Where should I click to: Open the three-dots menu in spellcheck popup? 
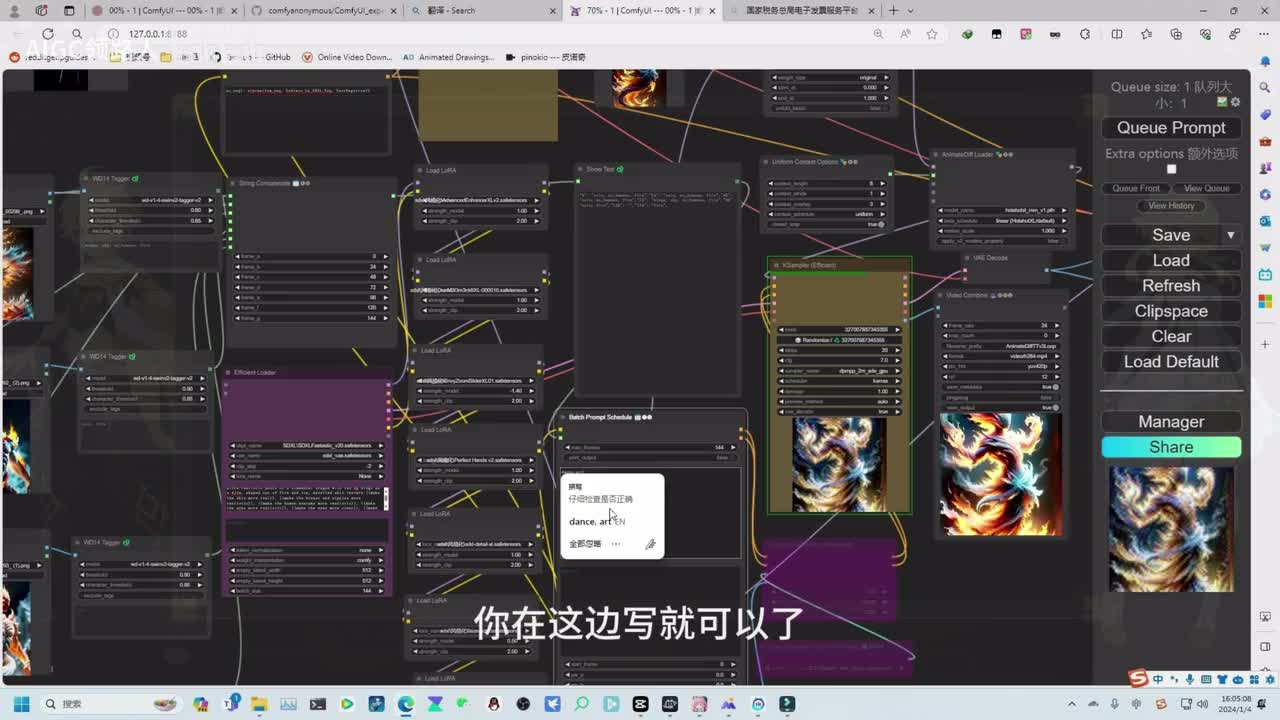click(616, 544)
